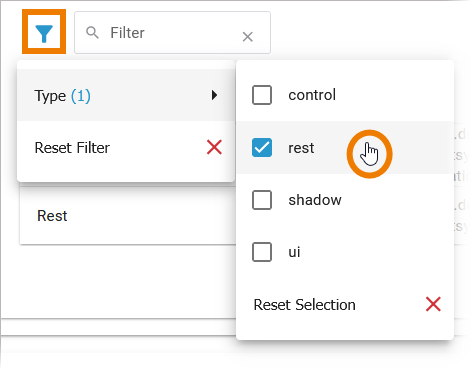The width and height of the screenshot is (472, 370).
Task: Select the ui label text
Action: coord(294,252)
